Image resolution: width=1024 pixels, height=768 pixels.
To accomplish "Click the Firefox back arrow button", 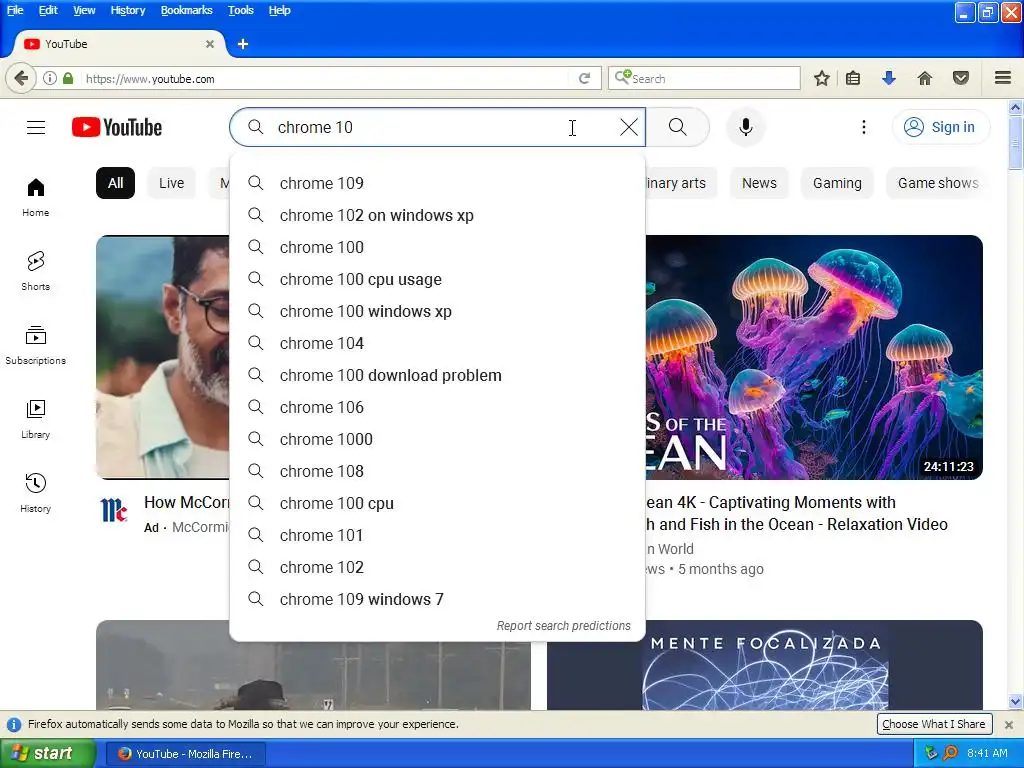I will (21, 78).
